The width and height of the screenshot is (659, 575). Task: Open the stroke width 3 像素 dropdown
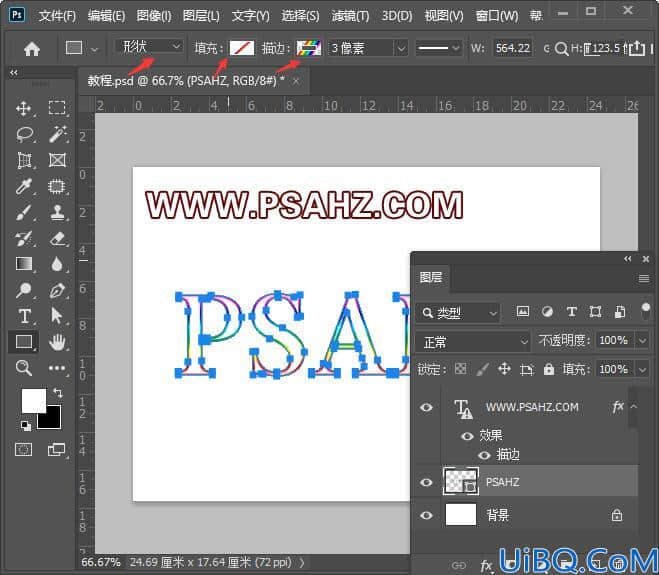pyautogui.click(x=401, y=48)
